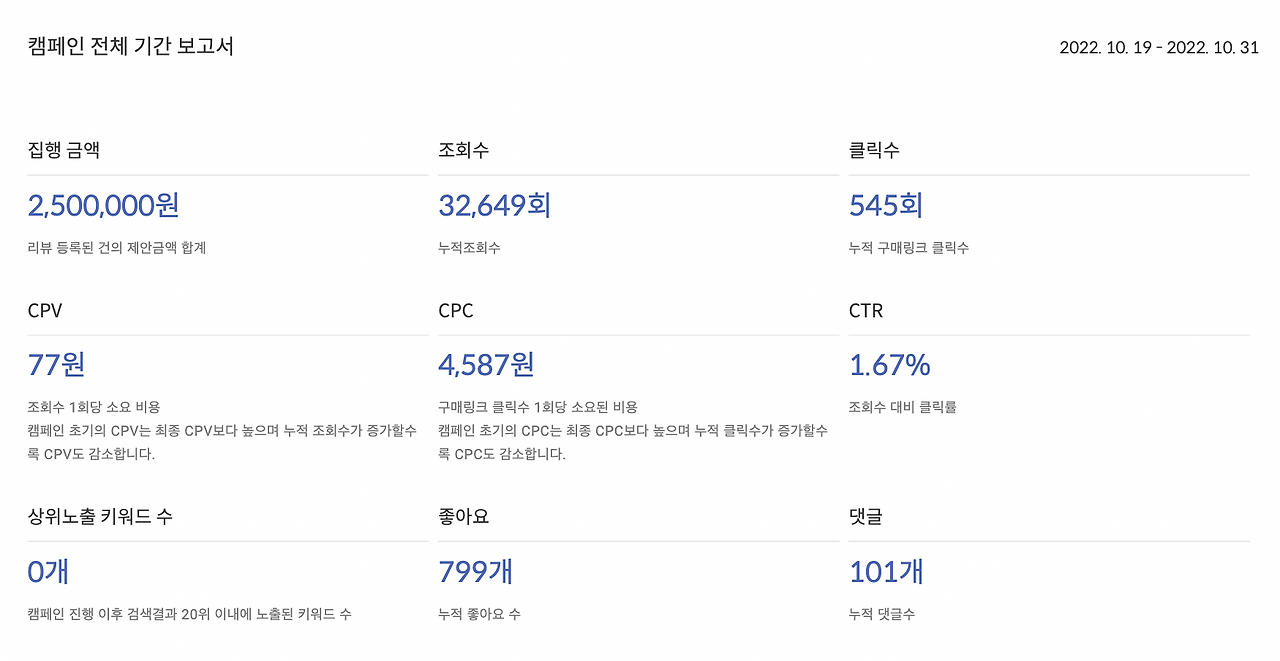Select the 799개 likes value
The image size is (1280, 661).
[476, 572]
